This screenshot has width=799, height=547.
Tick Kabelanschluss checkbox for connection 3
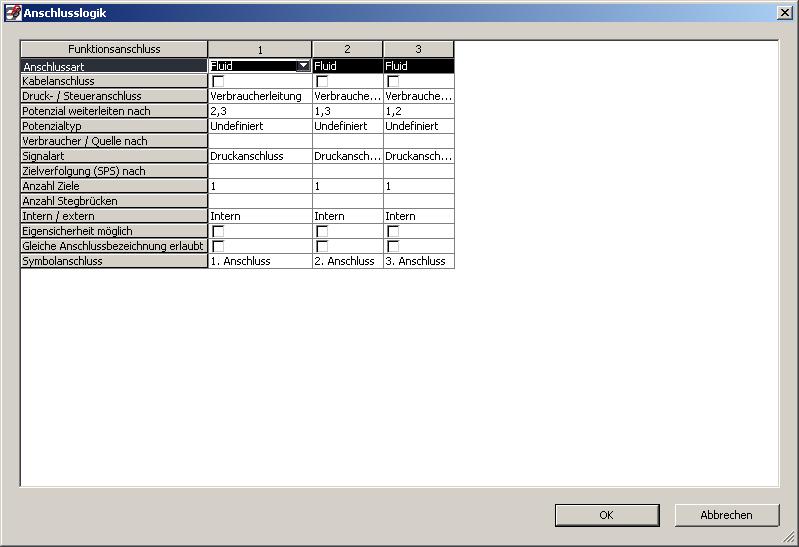393,81
